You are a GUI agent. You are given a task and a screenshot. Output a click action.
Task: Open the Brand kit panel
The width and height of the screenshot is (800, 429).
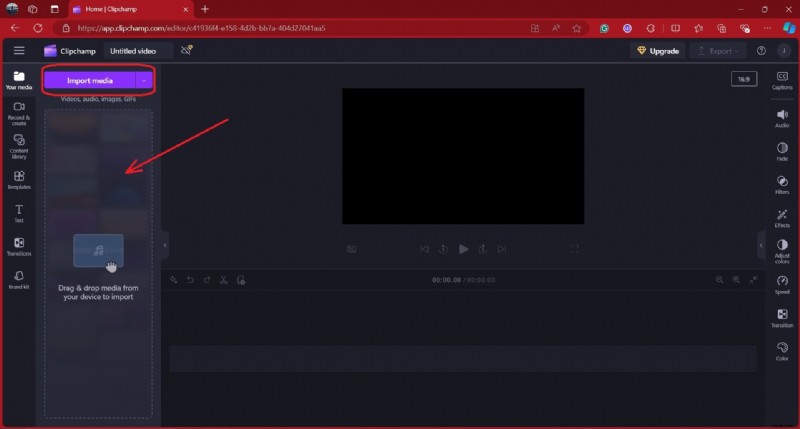(19, 280)
